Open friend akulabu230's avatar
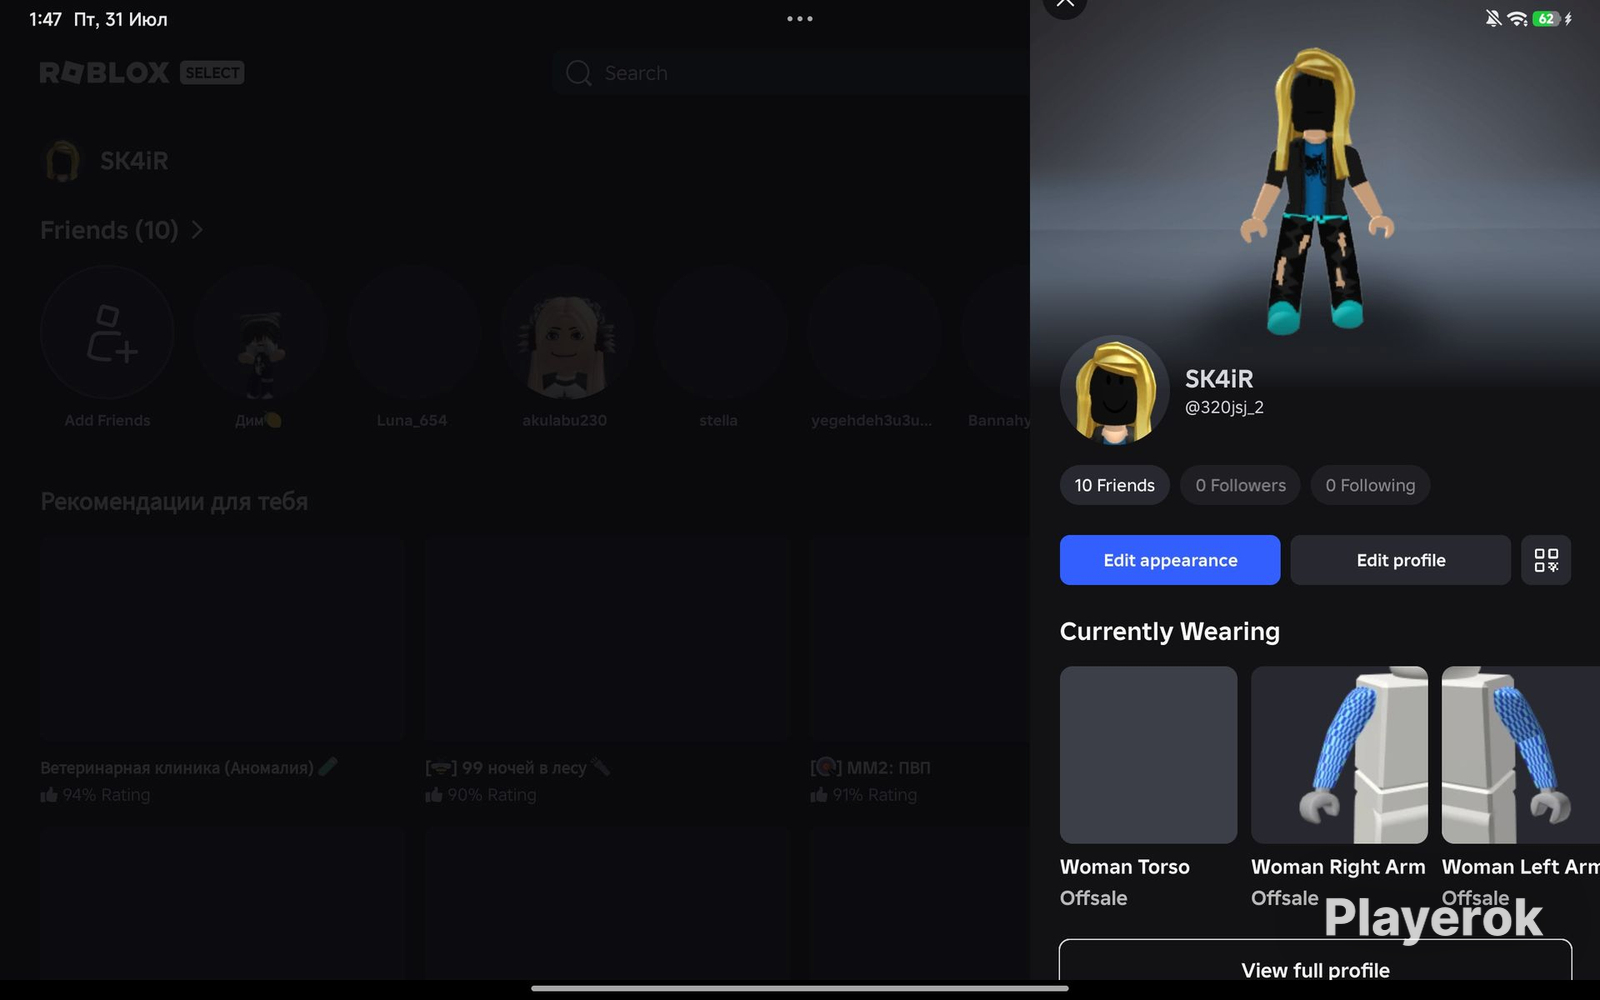This screenshot has width=1600, height=1000. [566, 333]
